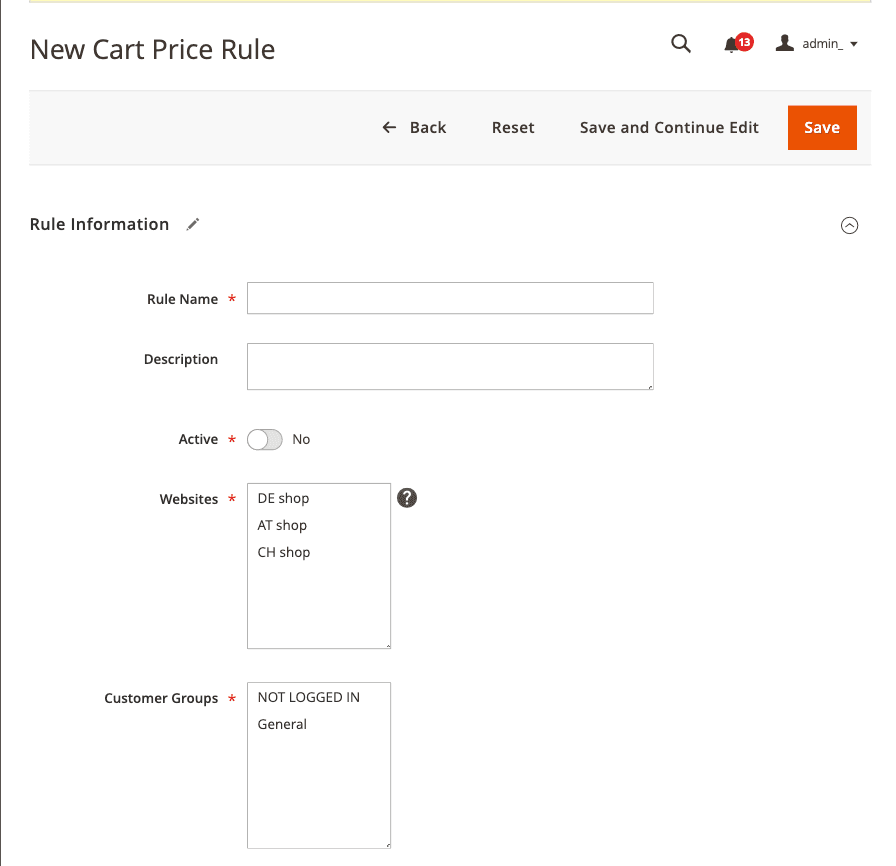Click the Rule Information section heading
The image size is (896, 866).
(100, 225)
